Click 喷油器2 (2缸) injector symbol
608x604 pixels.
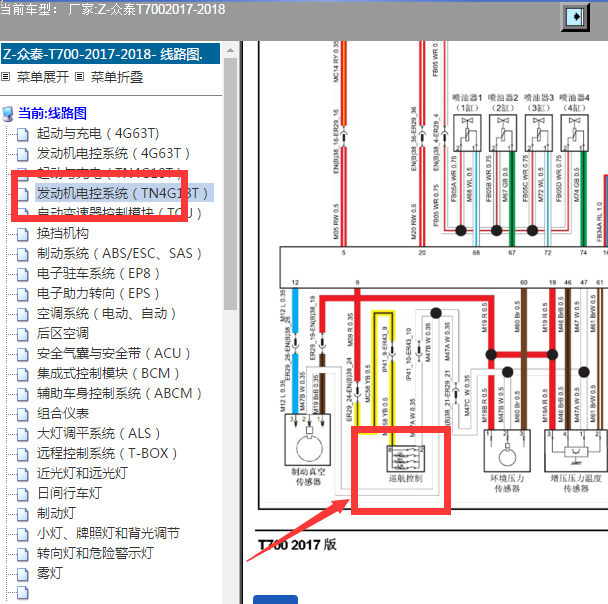point(503,133)
